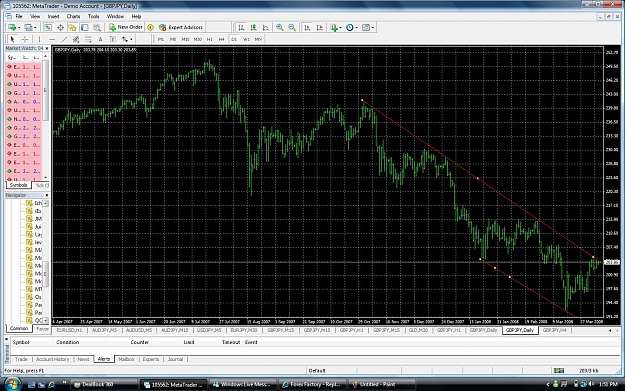Select the Crosshair tool
This screenshot has width=625, height=391.
[25, 39]
